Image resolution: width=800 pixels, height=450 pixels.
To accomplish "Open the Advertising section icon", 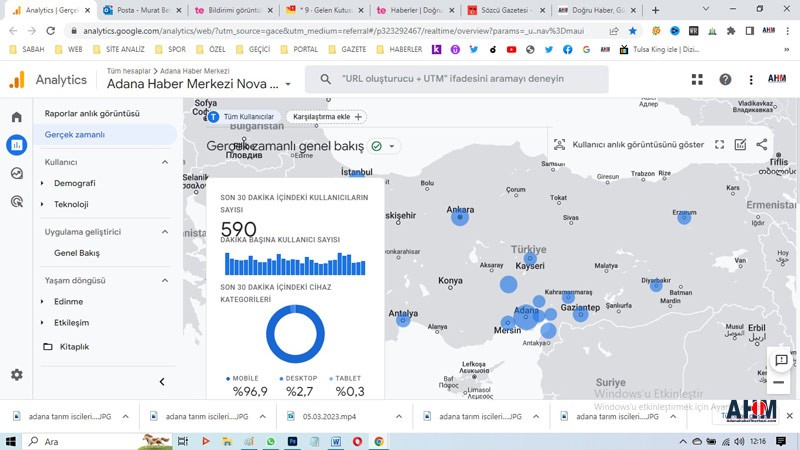I will point(16,201).
